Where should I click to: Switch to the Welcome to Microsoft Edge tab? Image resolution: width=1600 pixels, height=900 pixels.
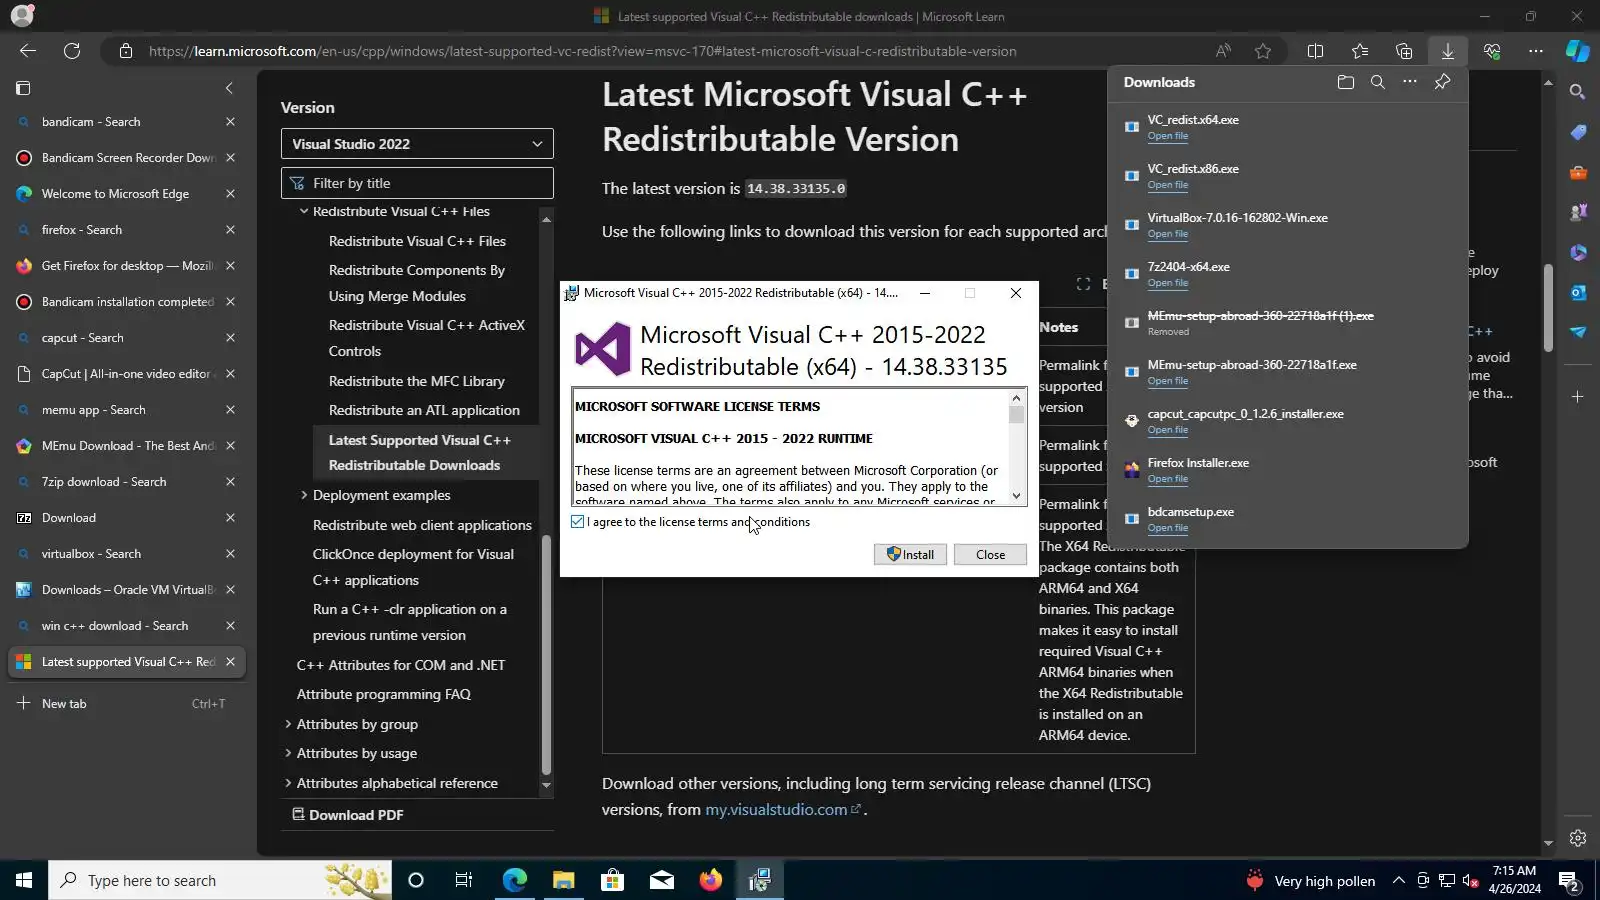(126, 194)
